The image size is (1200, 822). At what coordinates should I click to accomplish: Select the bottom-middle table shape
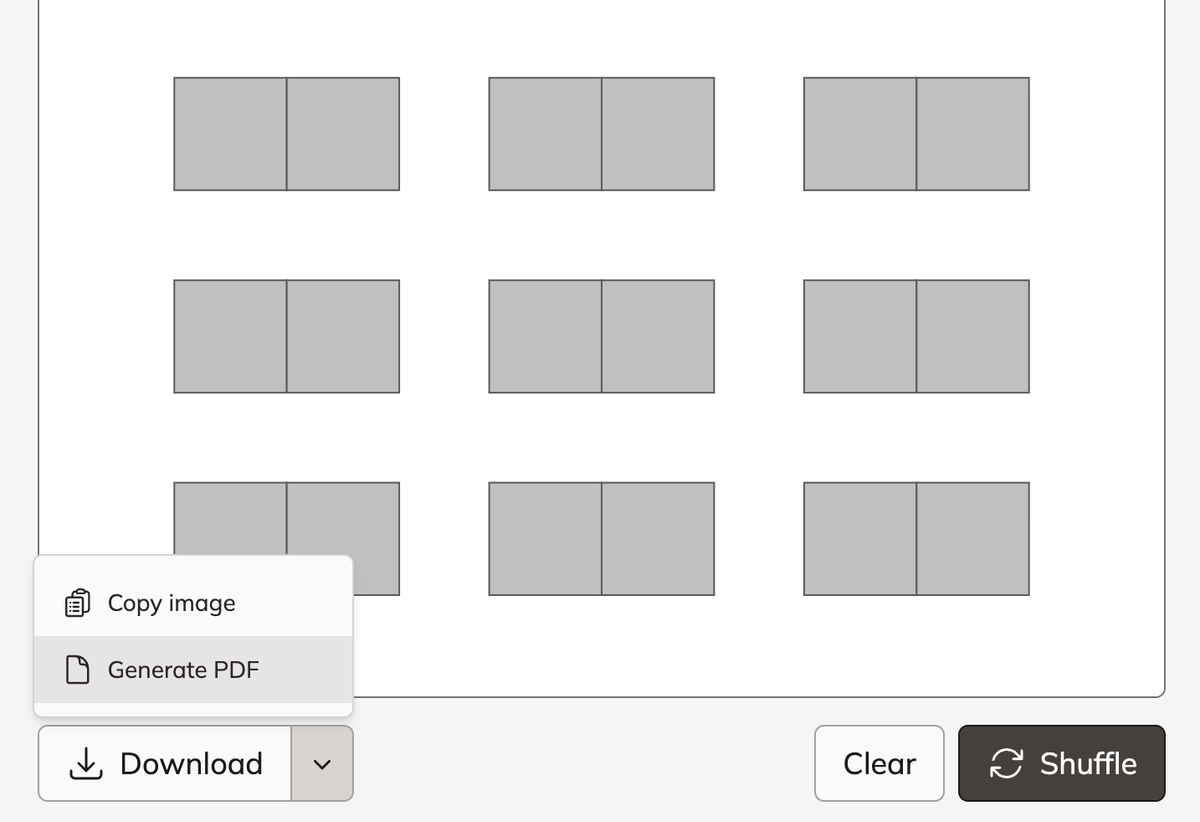(601, 538)
